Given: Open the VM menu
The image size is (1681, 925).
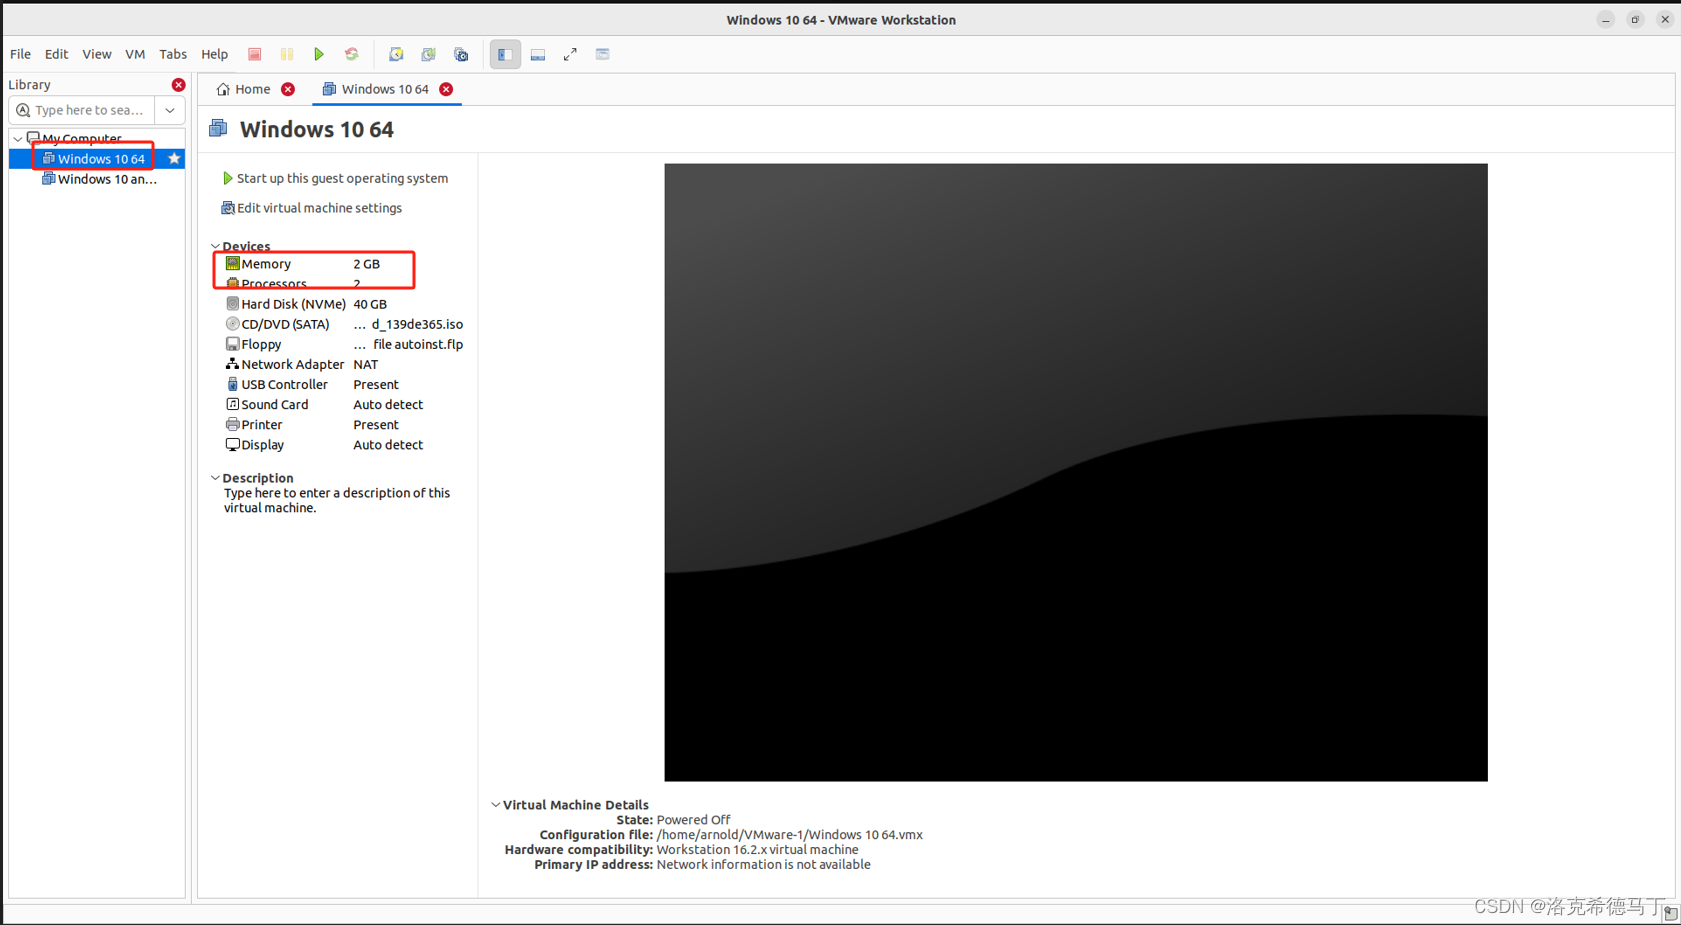Looking at the screenshot, I should (x=135, y=54).
